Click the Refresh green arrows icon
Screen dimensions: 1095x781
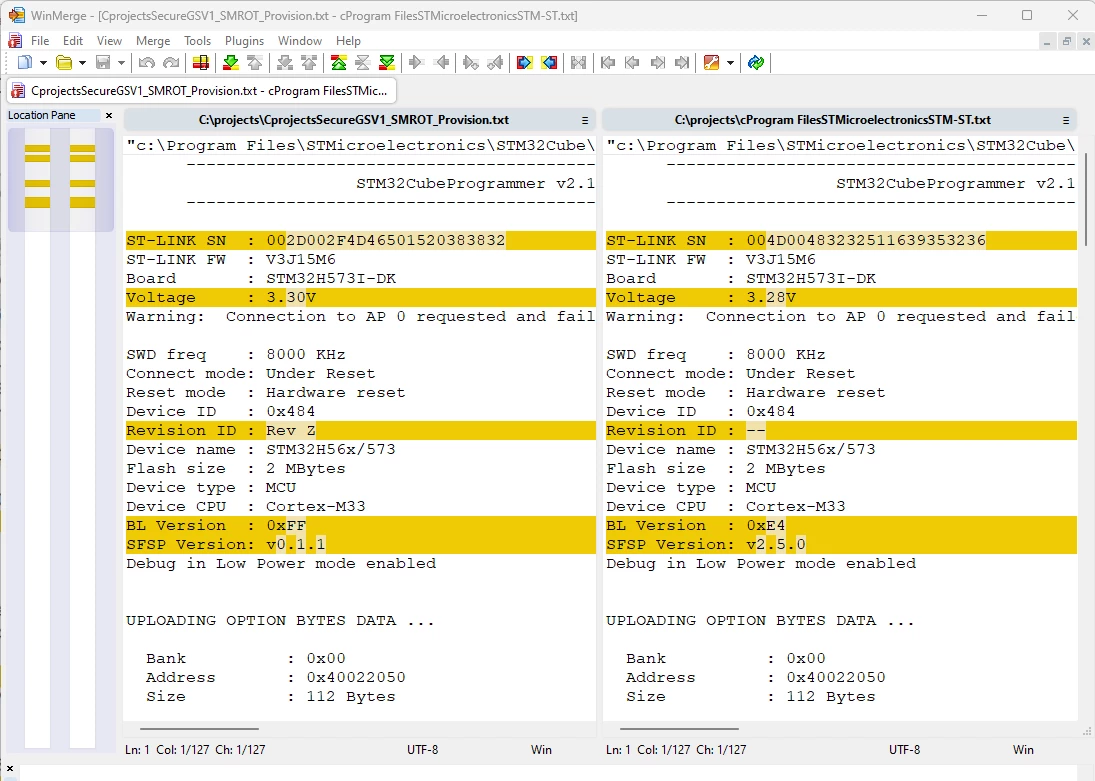point(756,63)
